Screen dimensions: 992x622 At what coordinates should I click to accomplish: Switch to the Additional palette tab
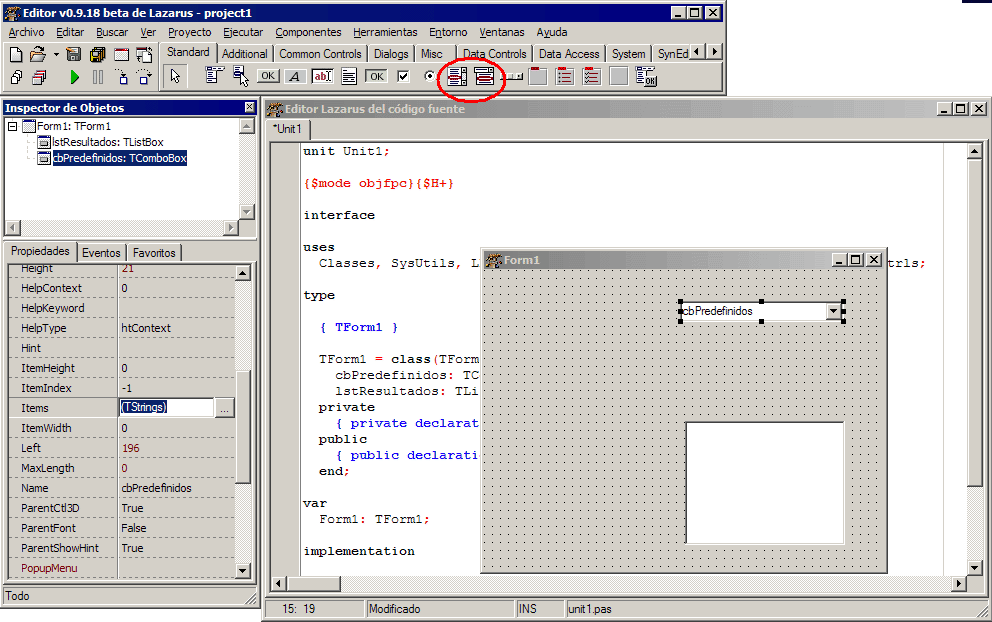tap(244, 54)
